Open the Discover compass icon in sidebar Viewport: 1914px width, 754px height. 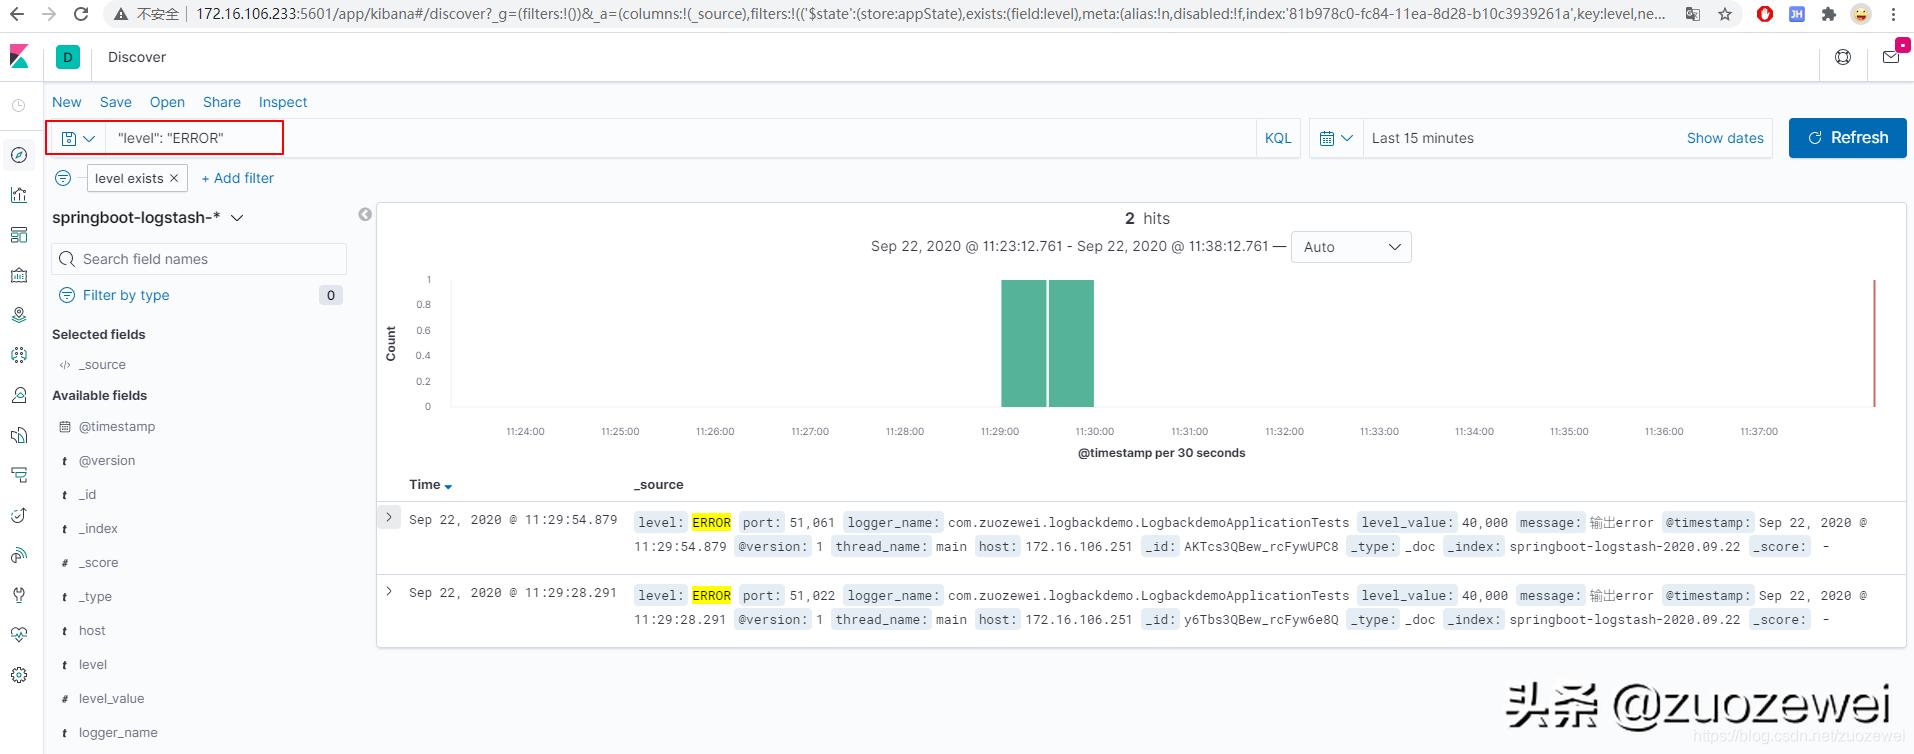pos(19,155)
